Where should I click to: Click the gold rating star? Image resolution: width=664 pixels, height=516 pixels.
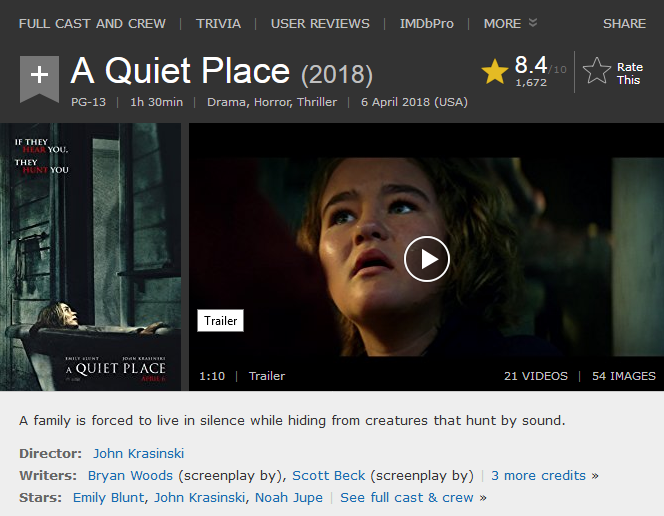[x=495, y=71]
